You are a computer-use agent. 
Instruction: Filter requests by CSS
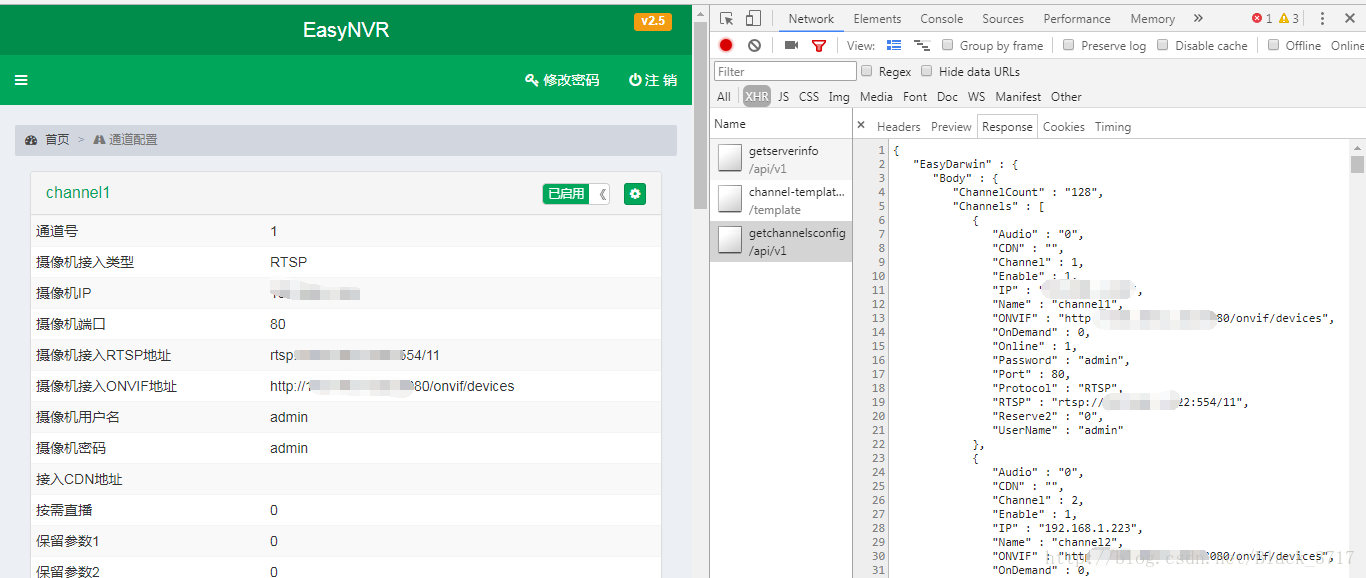tap(809, 97)
